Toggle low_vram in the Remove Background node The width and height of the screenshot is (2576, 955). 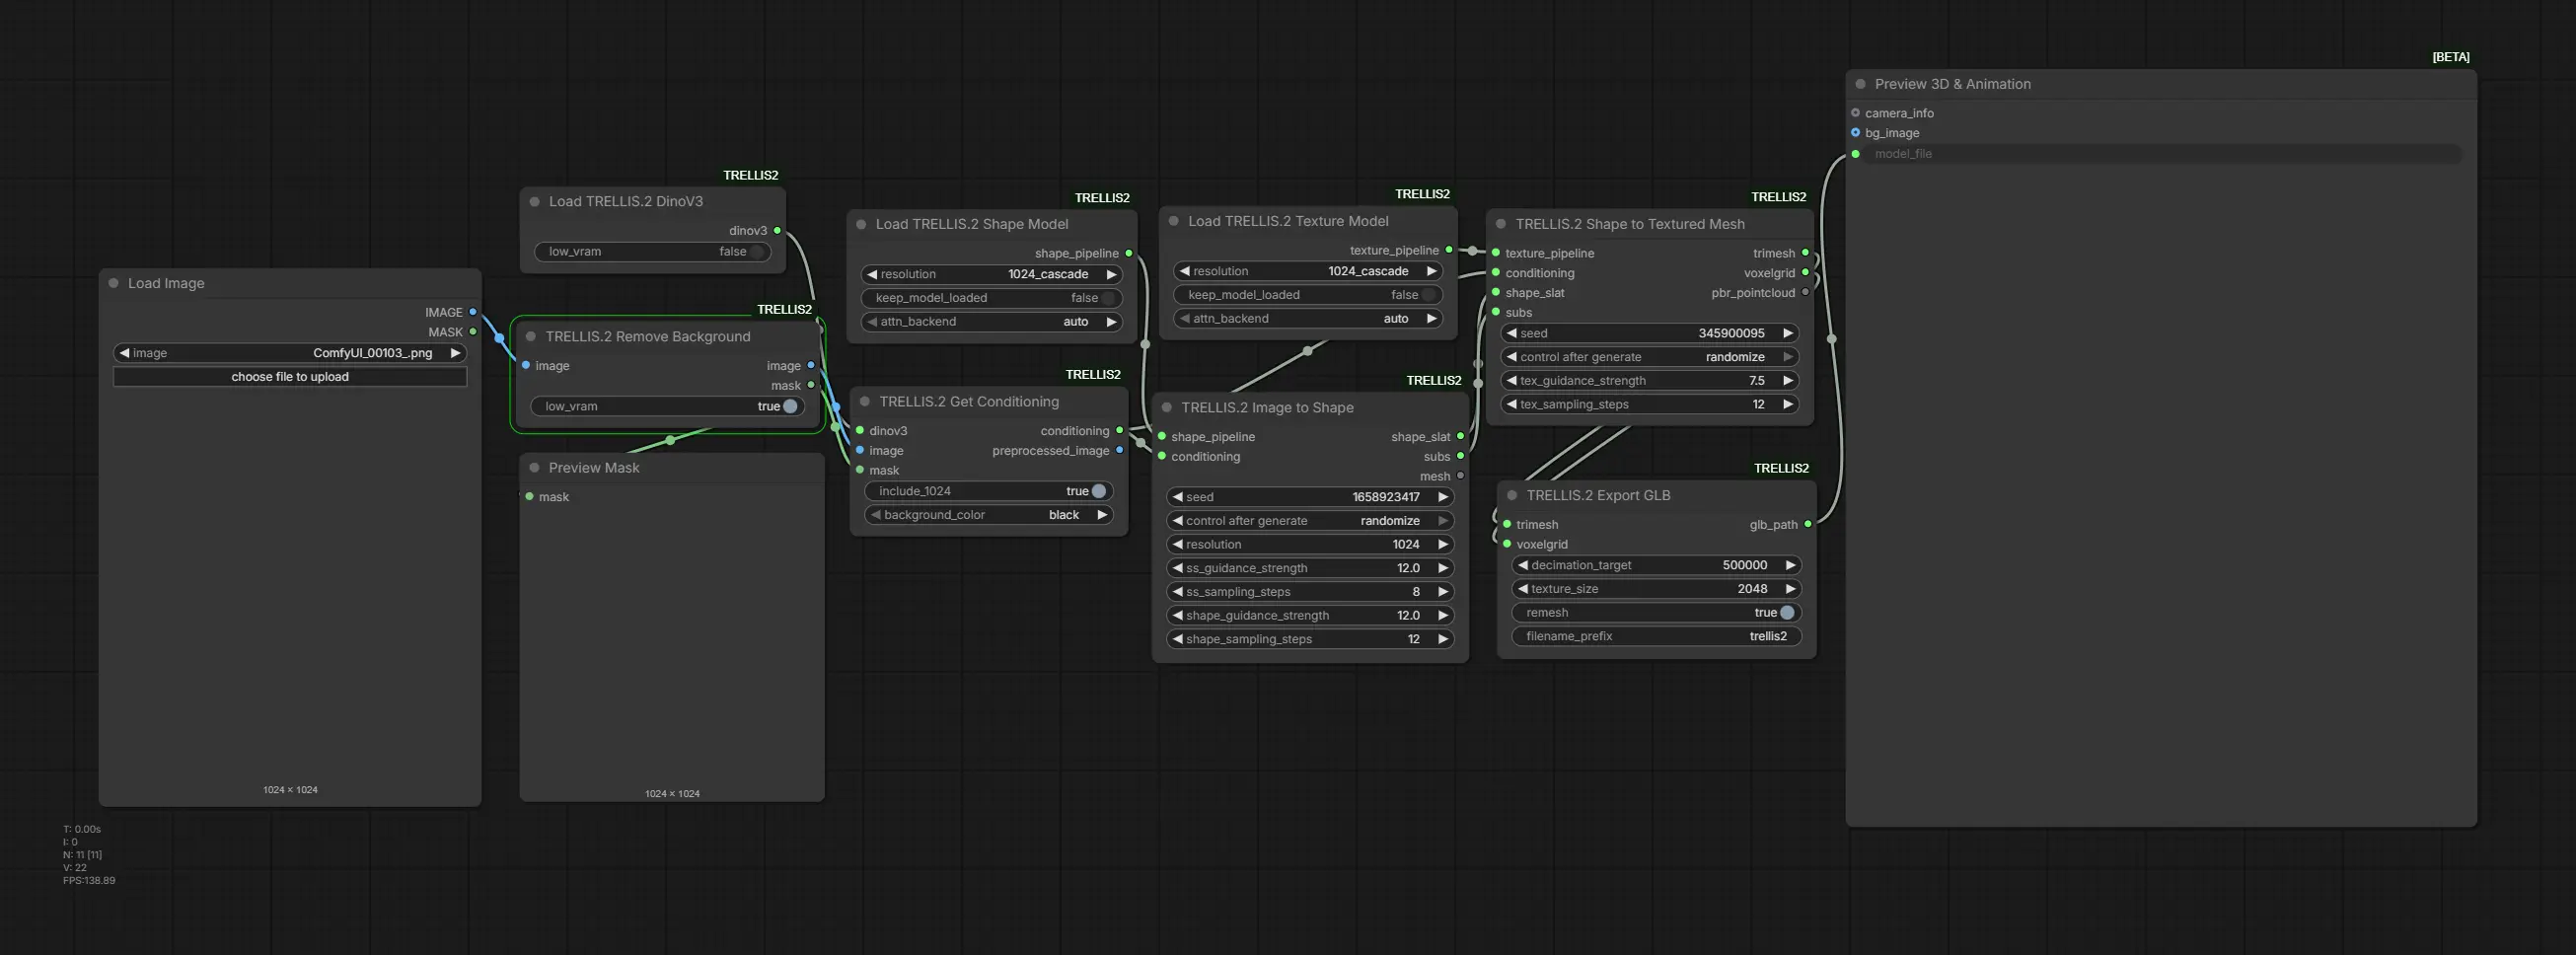[789, 406]
